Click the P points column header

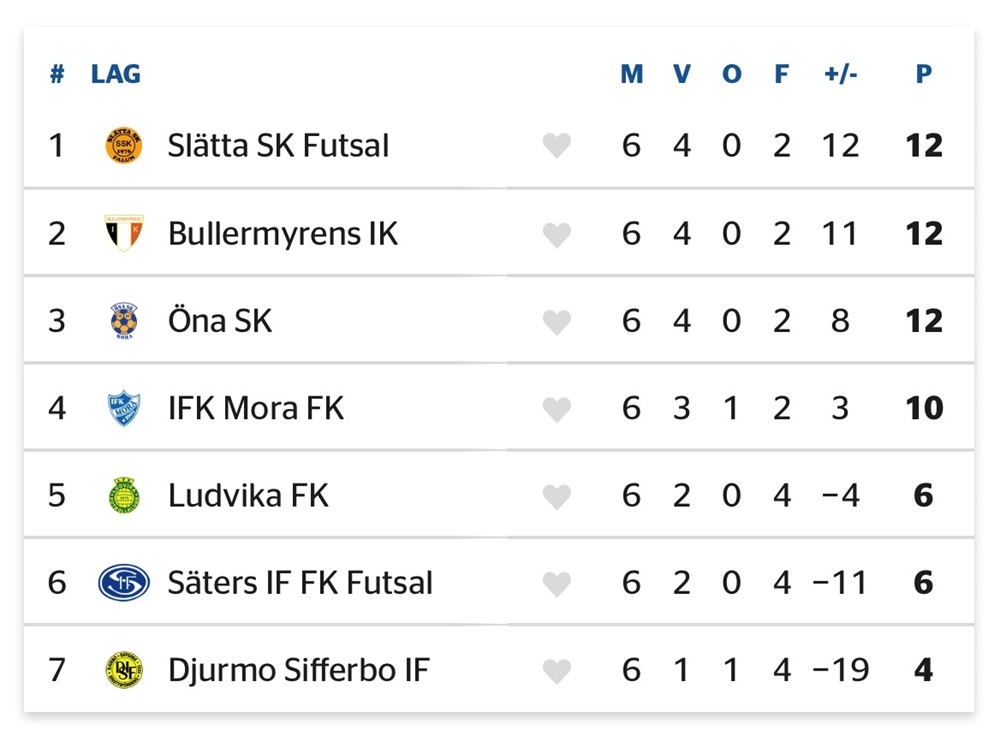pos(923,74)
